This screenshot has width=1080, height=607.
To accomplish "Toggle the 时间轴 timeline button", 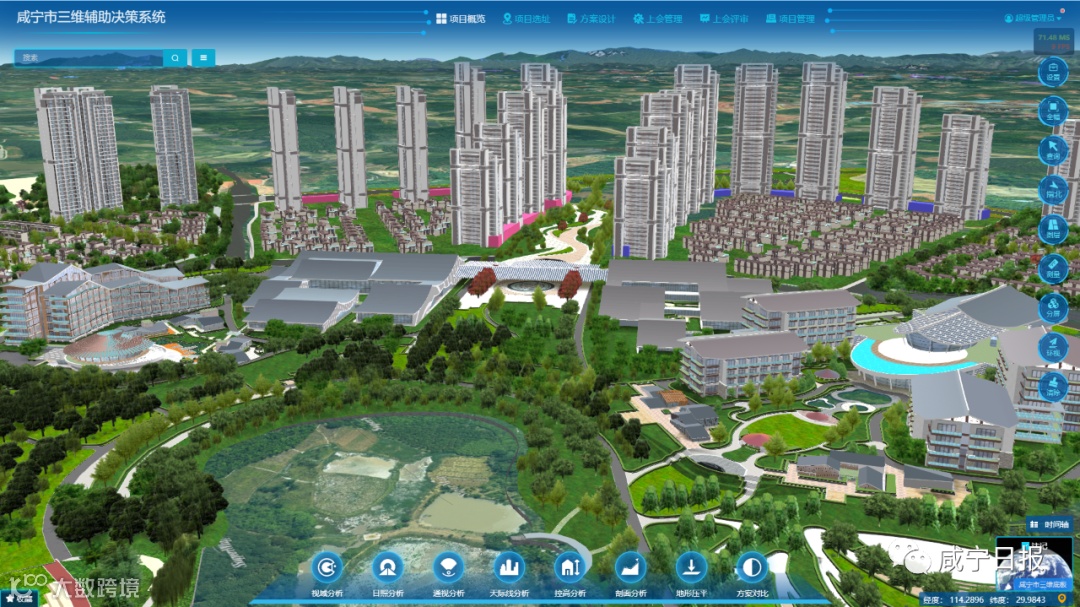I will (1050, 524).
